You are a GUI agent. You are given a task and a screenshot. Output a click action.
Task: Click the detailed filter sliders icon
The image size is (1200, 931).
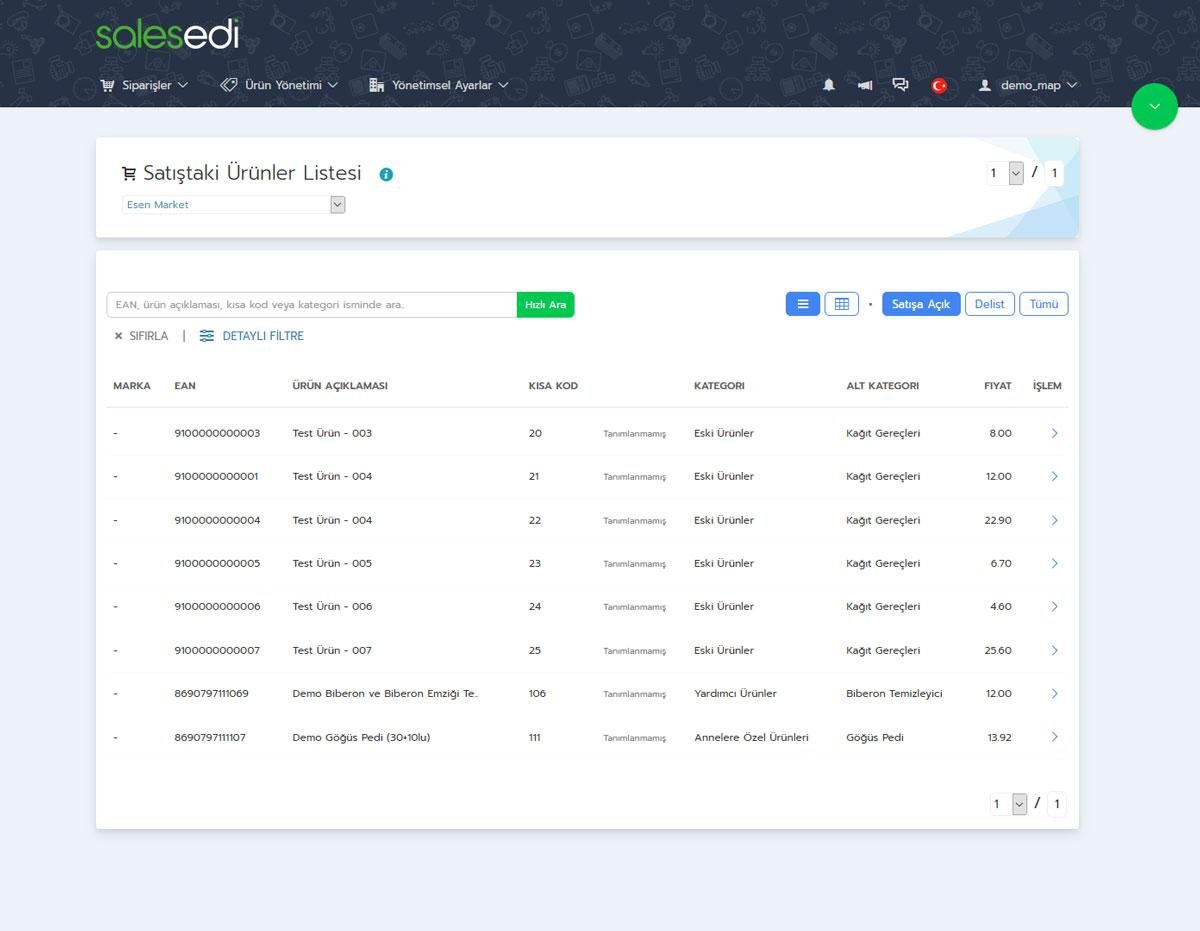(x=207, y=336)
